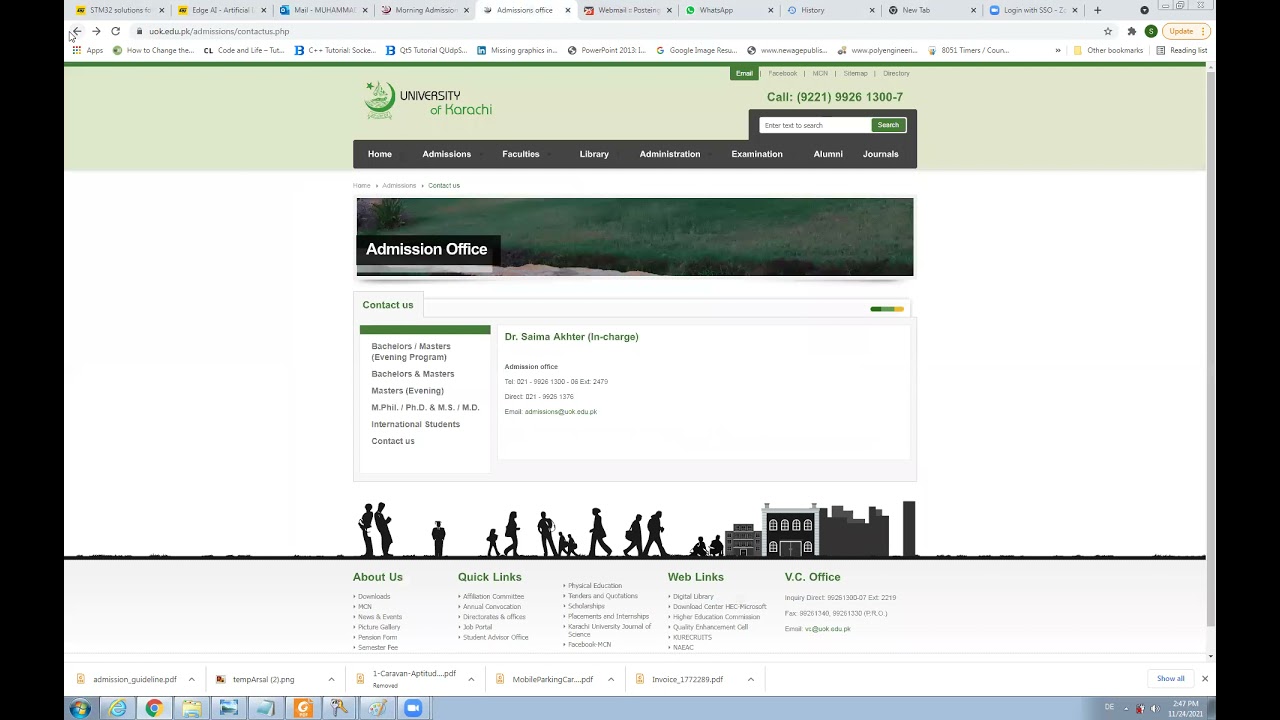The width and height of the screenshot is (1280, 720).
Task: Open the Sitemap link
Action: click(x=855, y=73)
